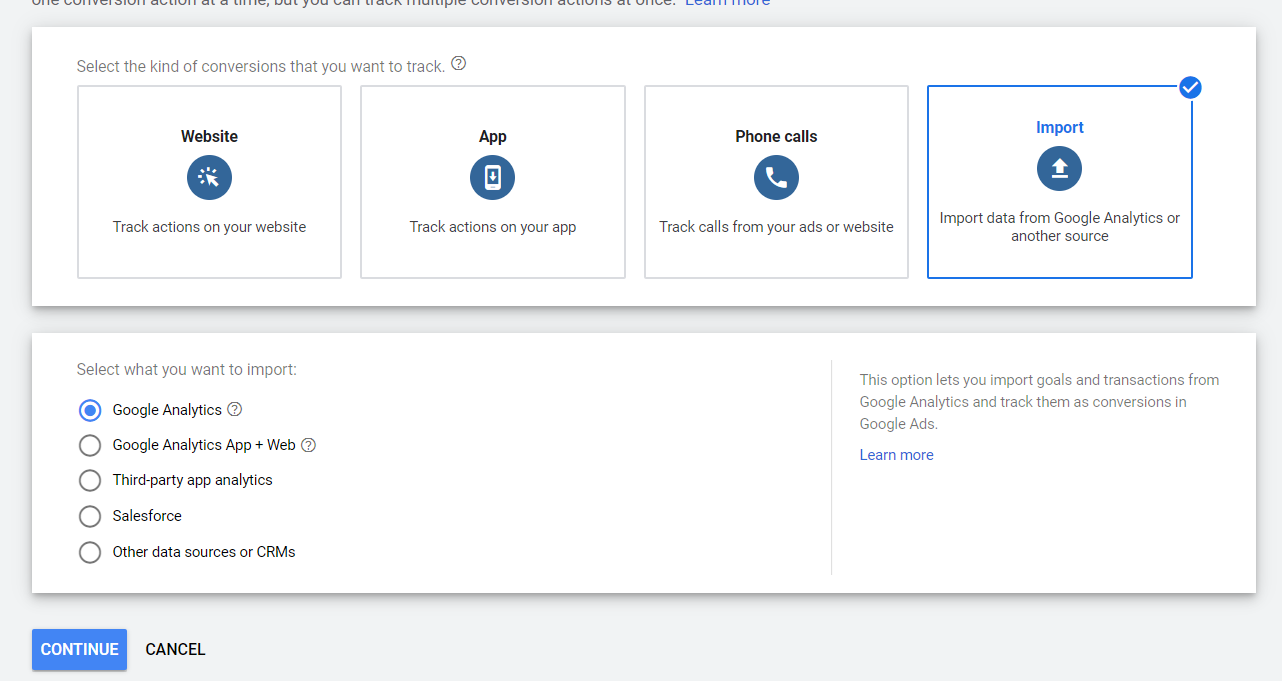Click the Website card title
The image size is (1282, 681).
point(209,136)
